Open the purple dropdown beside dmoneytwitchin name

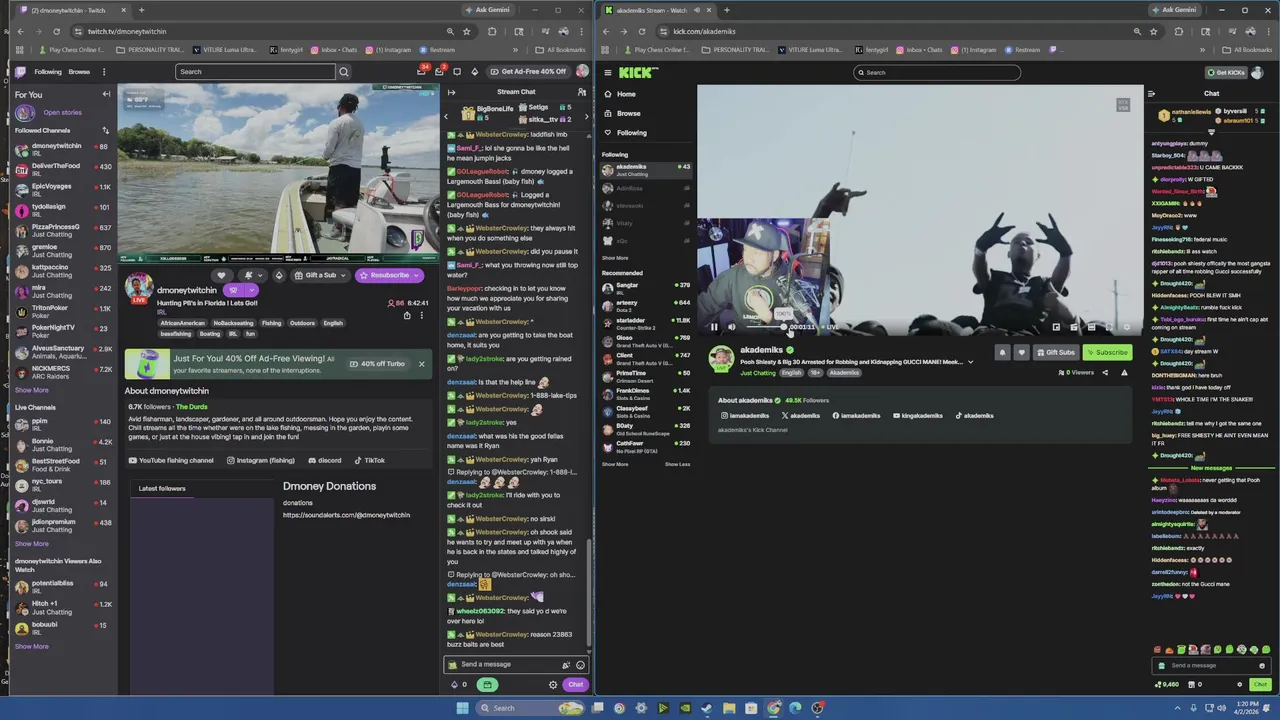tap(252, 290)
